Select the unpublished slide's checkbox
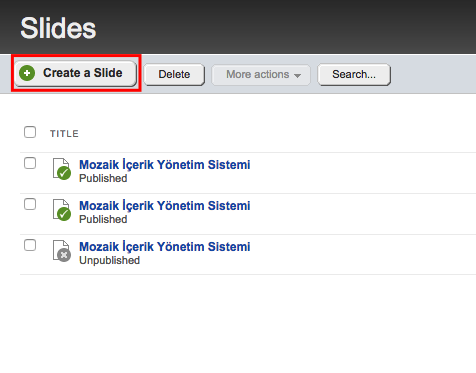 (x=30, y=245)
